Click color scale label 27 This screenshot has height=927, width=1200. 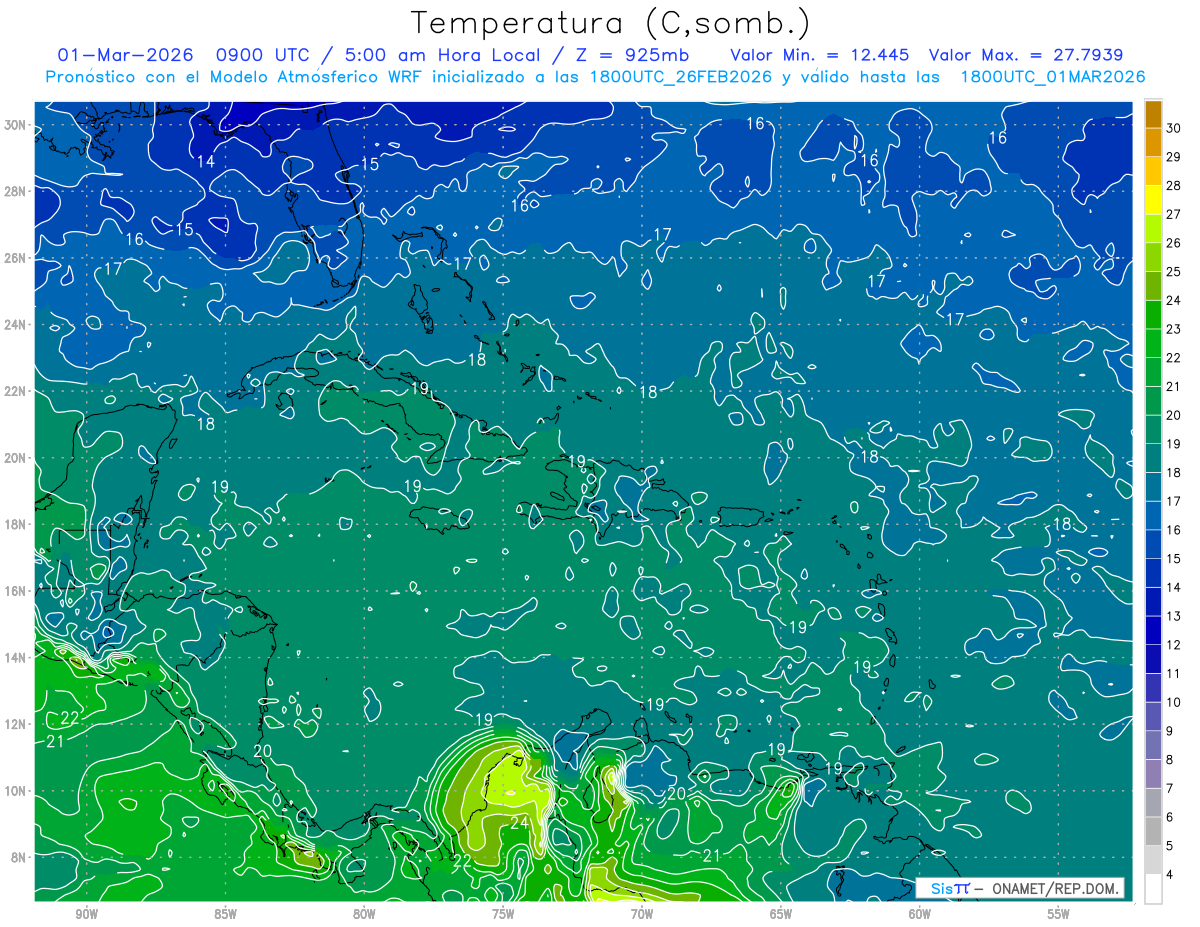(1174, 214)
